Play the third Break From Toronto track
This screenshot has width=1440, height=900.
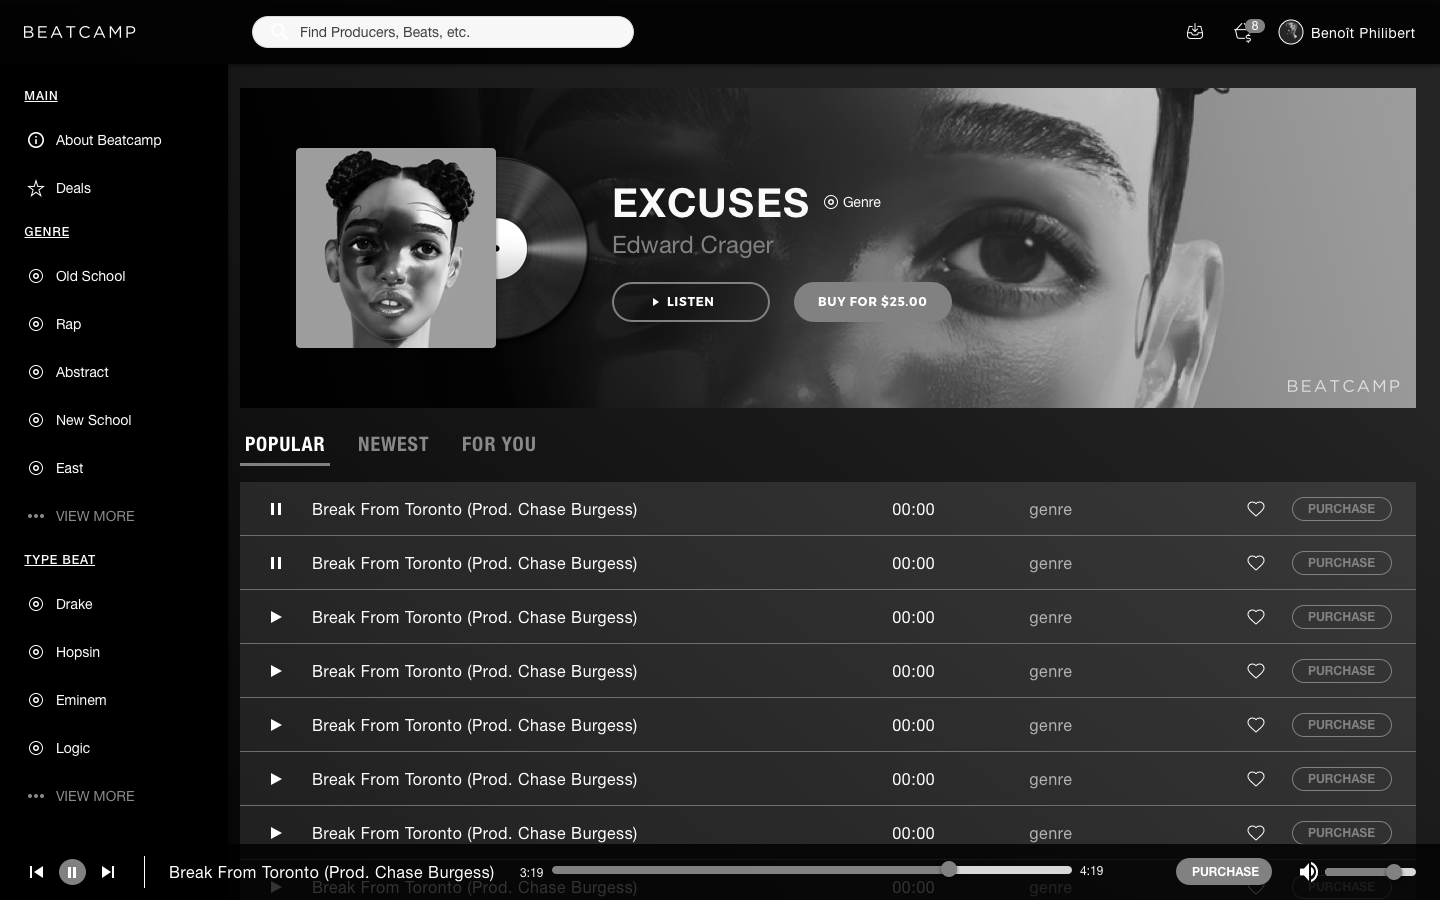click(276, 617)
